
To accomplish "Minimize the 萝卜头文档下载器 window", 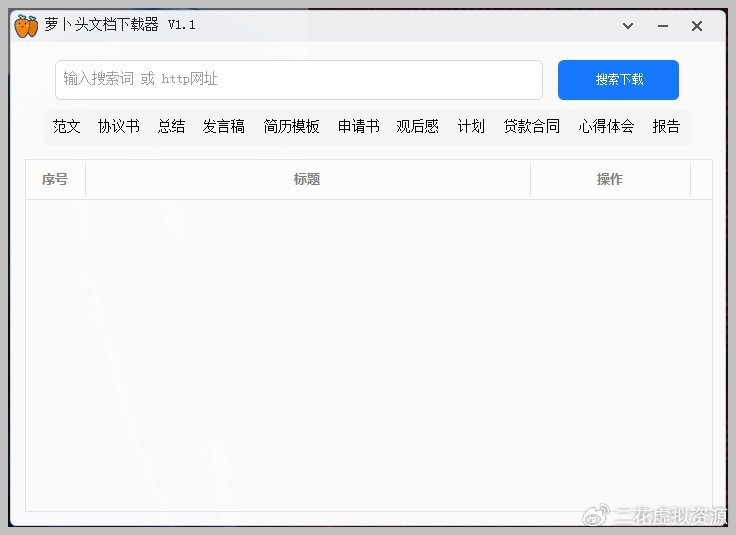I will 662,26.
